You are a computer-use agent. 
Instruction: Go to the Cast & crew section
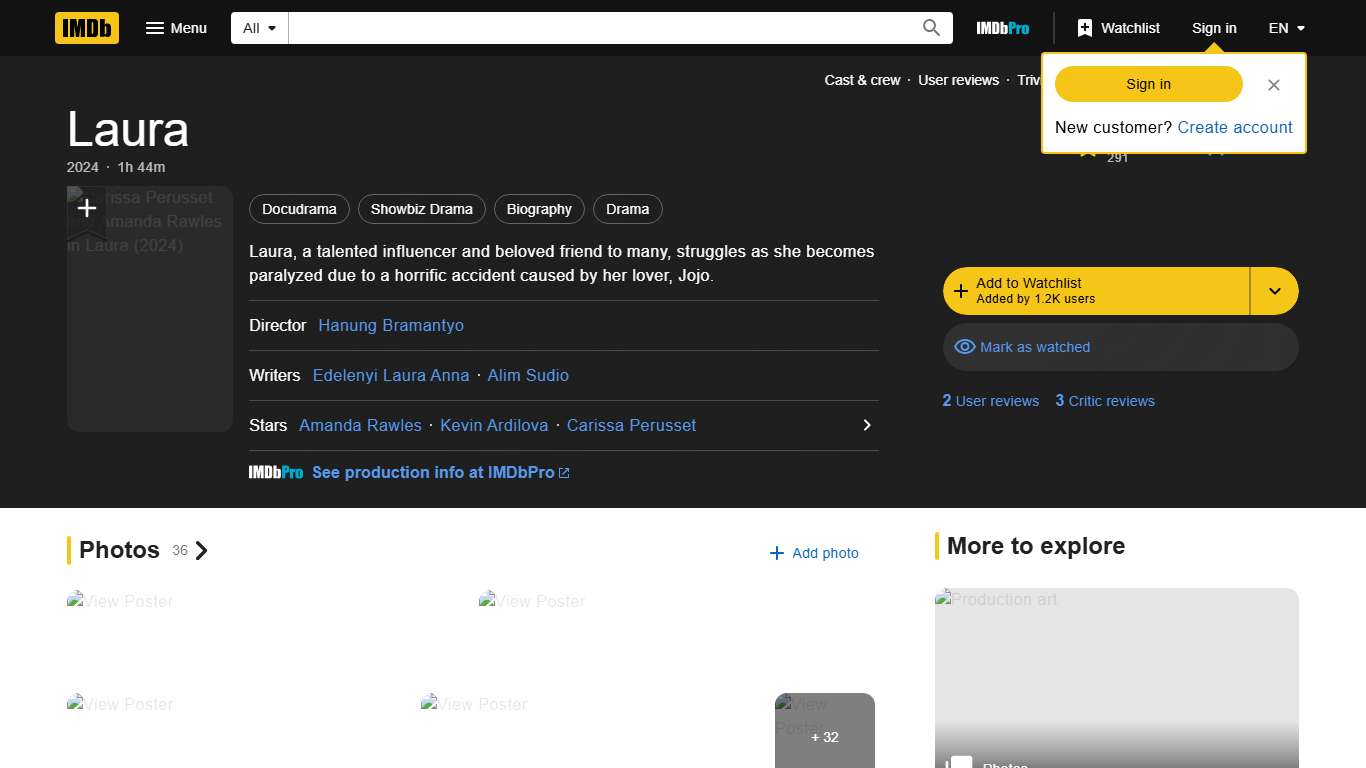click(862, 80)
